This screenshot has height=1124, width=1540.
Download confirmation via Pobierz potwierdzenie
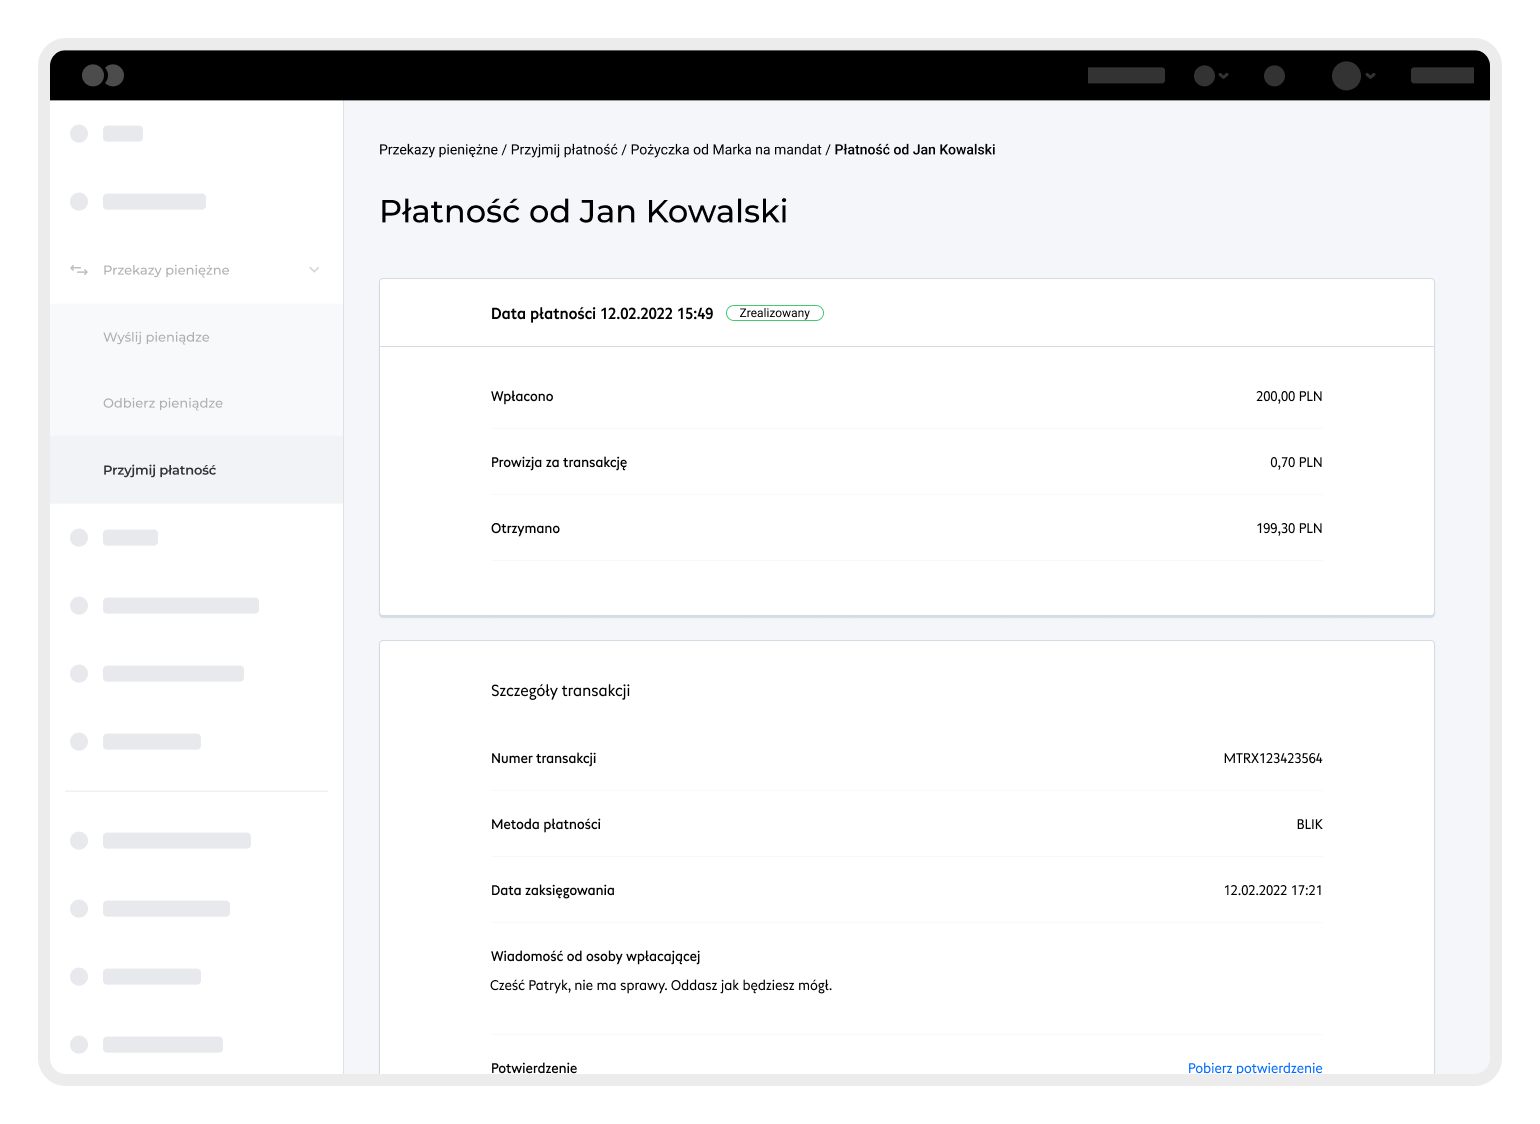[1254, 1067]
